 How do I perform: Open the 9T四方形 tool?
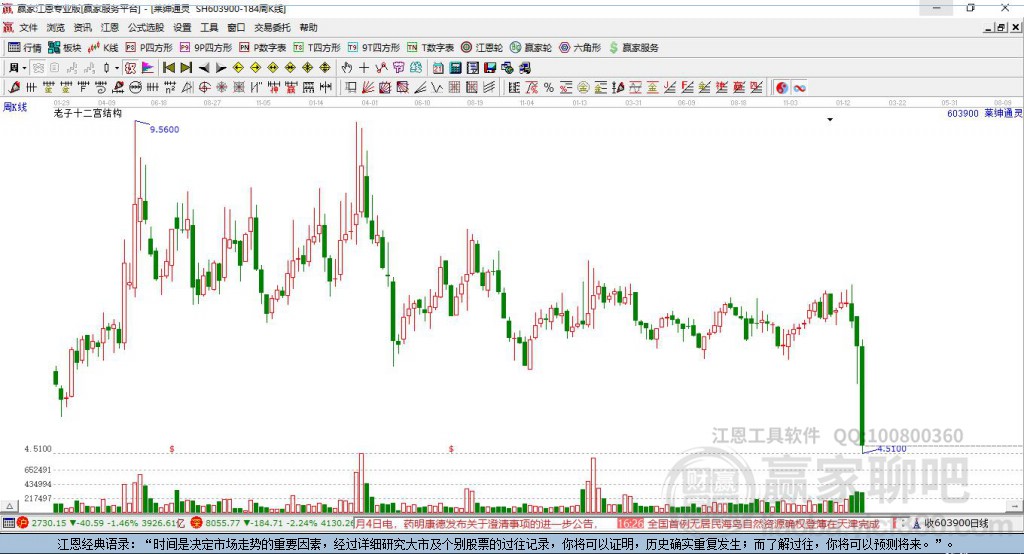pos(374,48)
